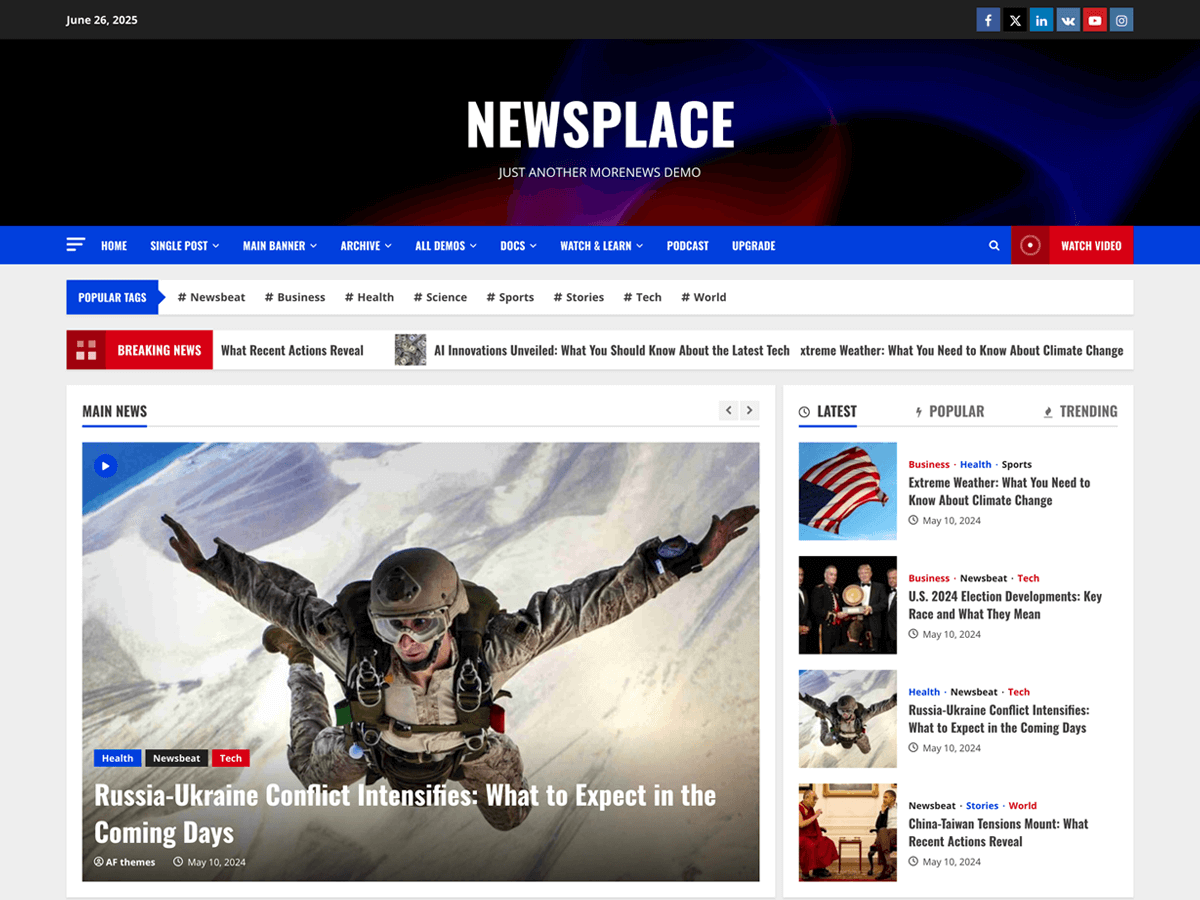The height and width of the screenshot is (900, 1200).
Task: Open the climate change article thumbnail
Action: click(847, 490)
